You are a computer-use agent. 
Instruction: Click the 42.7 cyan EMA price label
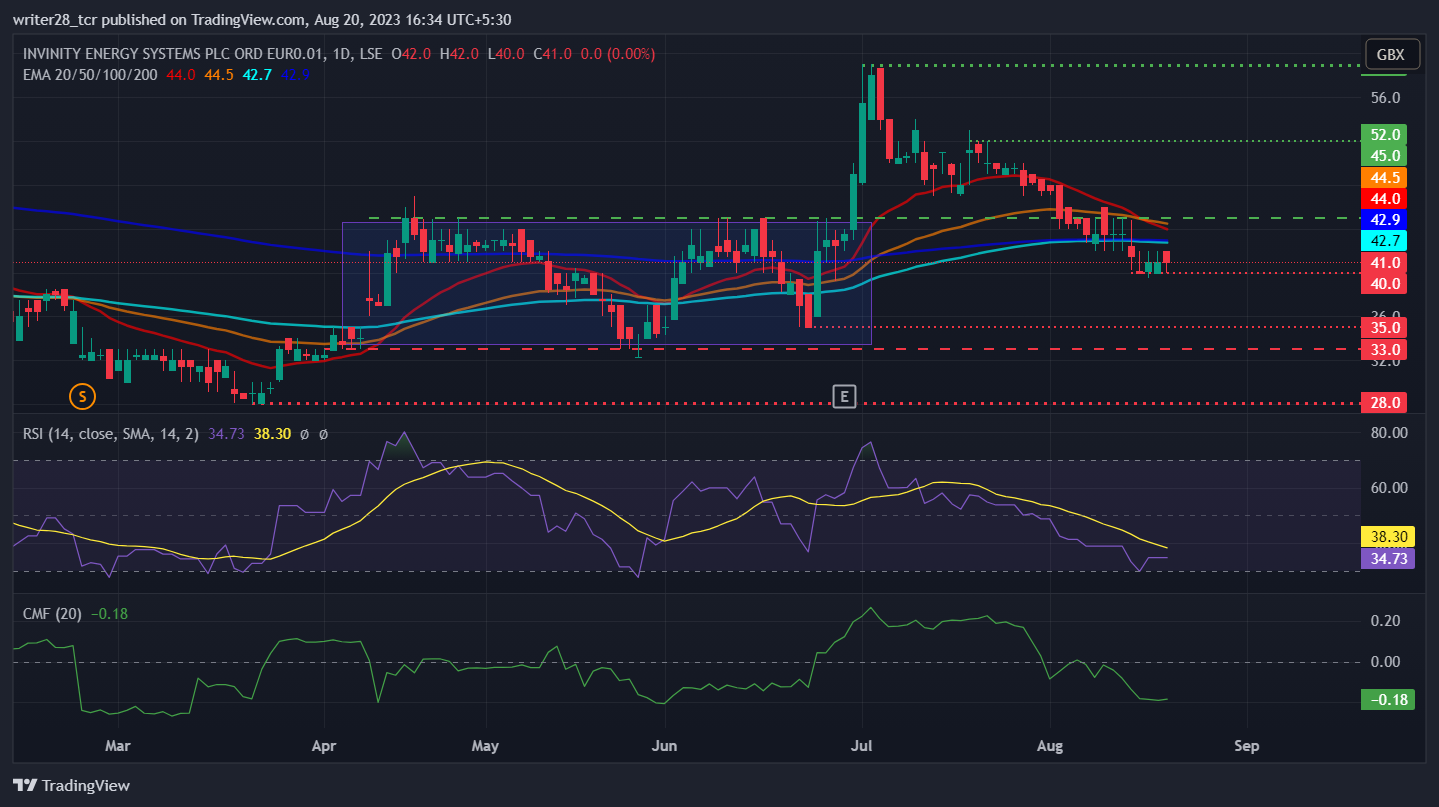pyautogui.click(x=1385, y=240)
